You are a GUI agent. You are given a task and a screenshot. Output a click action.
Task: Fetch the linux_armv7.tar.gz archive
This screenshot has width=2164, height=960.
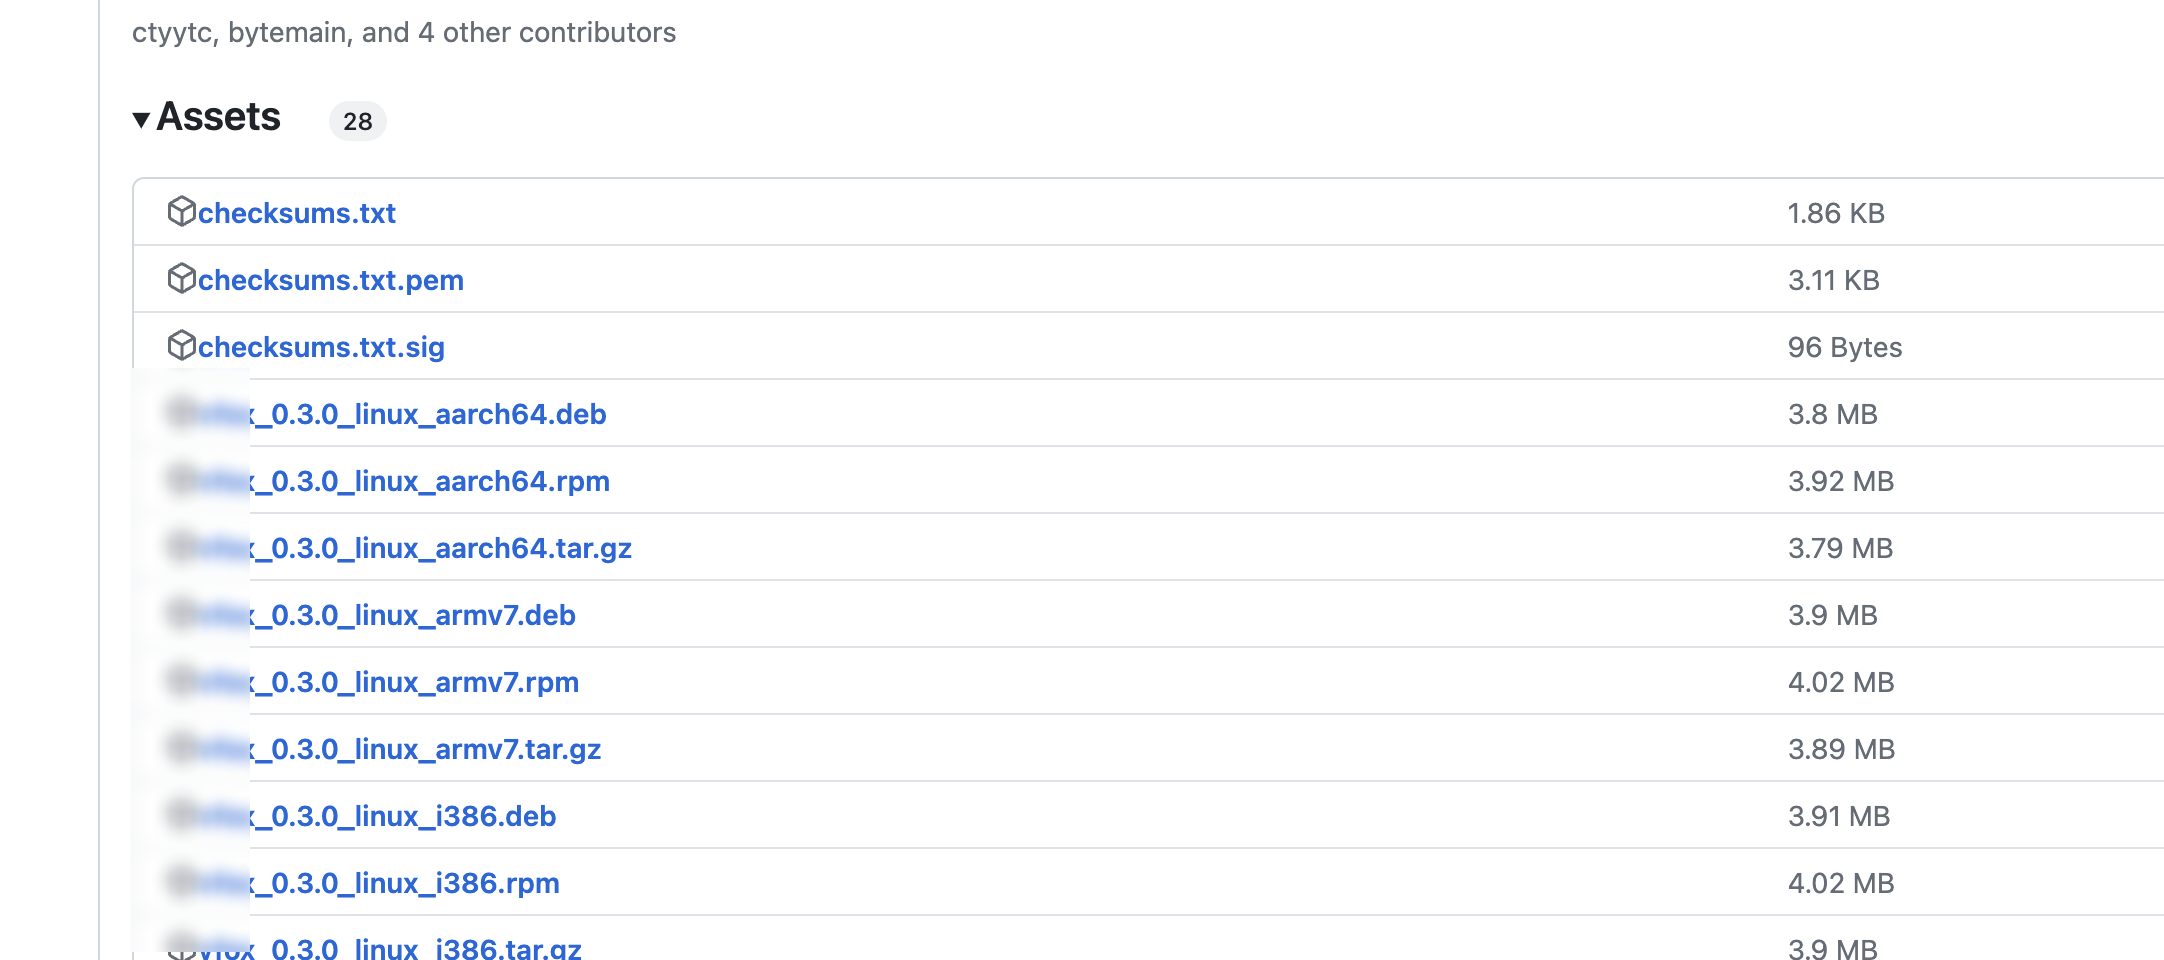[x=399, y=749]
